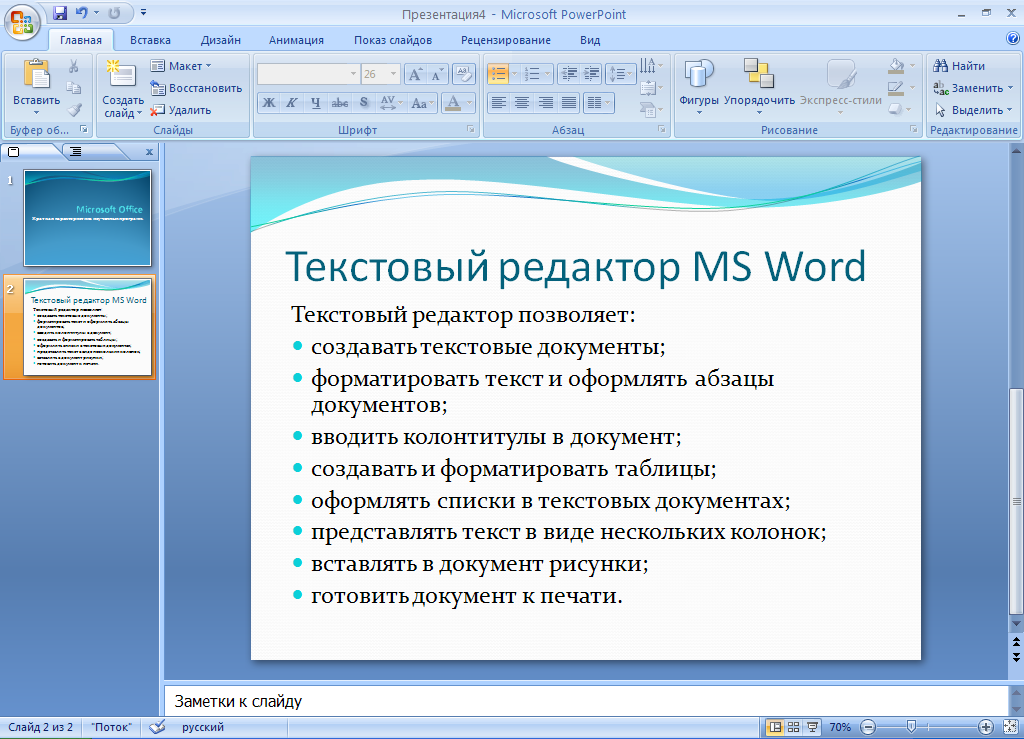
Task: Click the Redo/Repeat icon in the Quick Access toolbar
Action: [114, 12]
